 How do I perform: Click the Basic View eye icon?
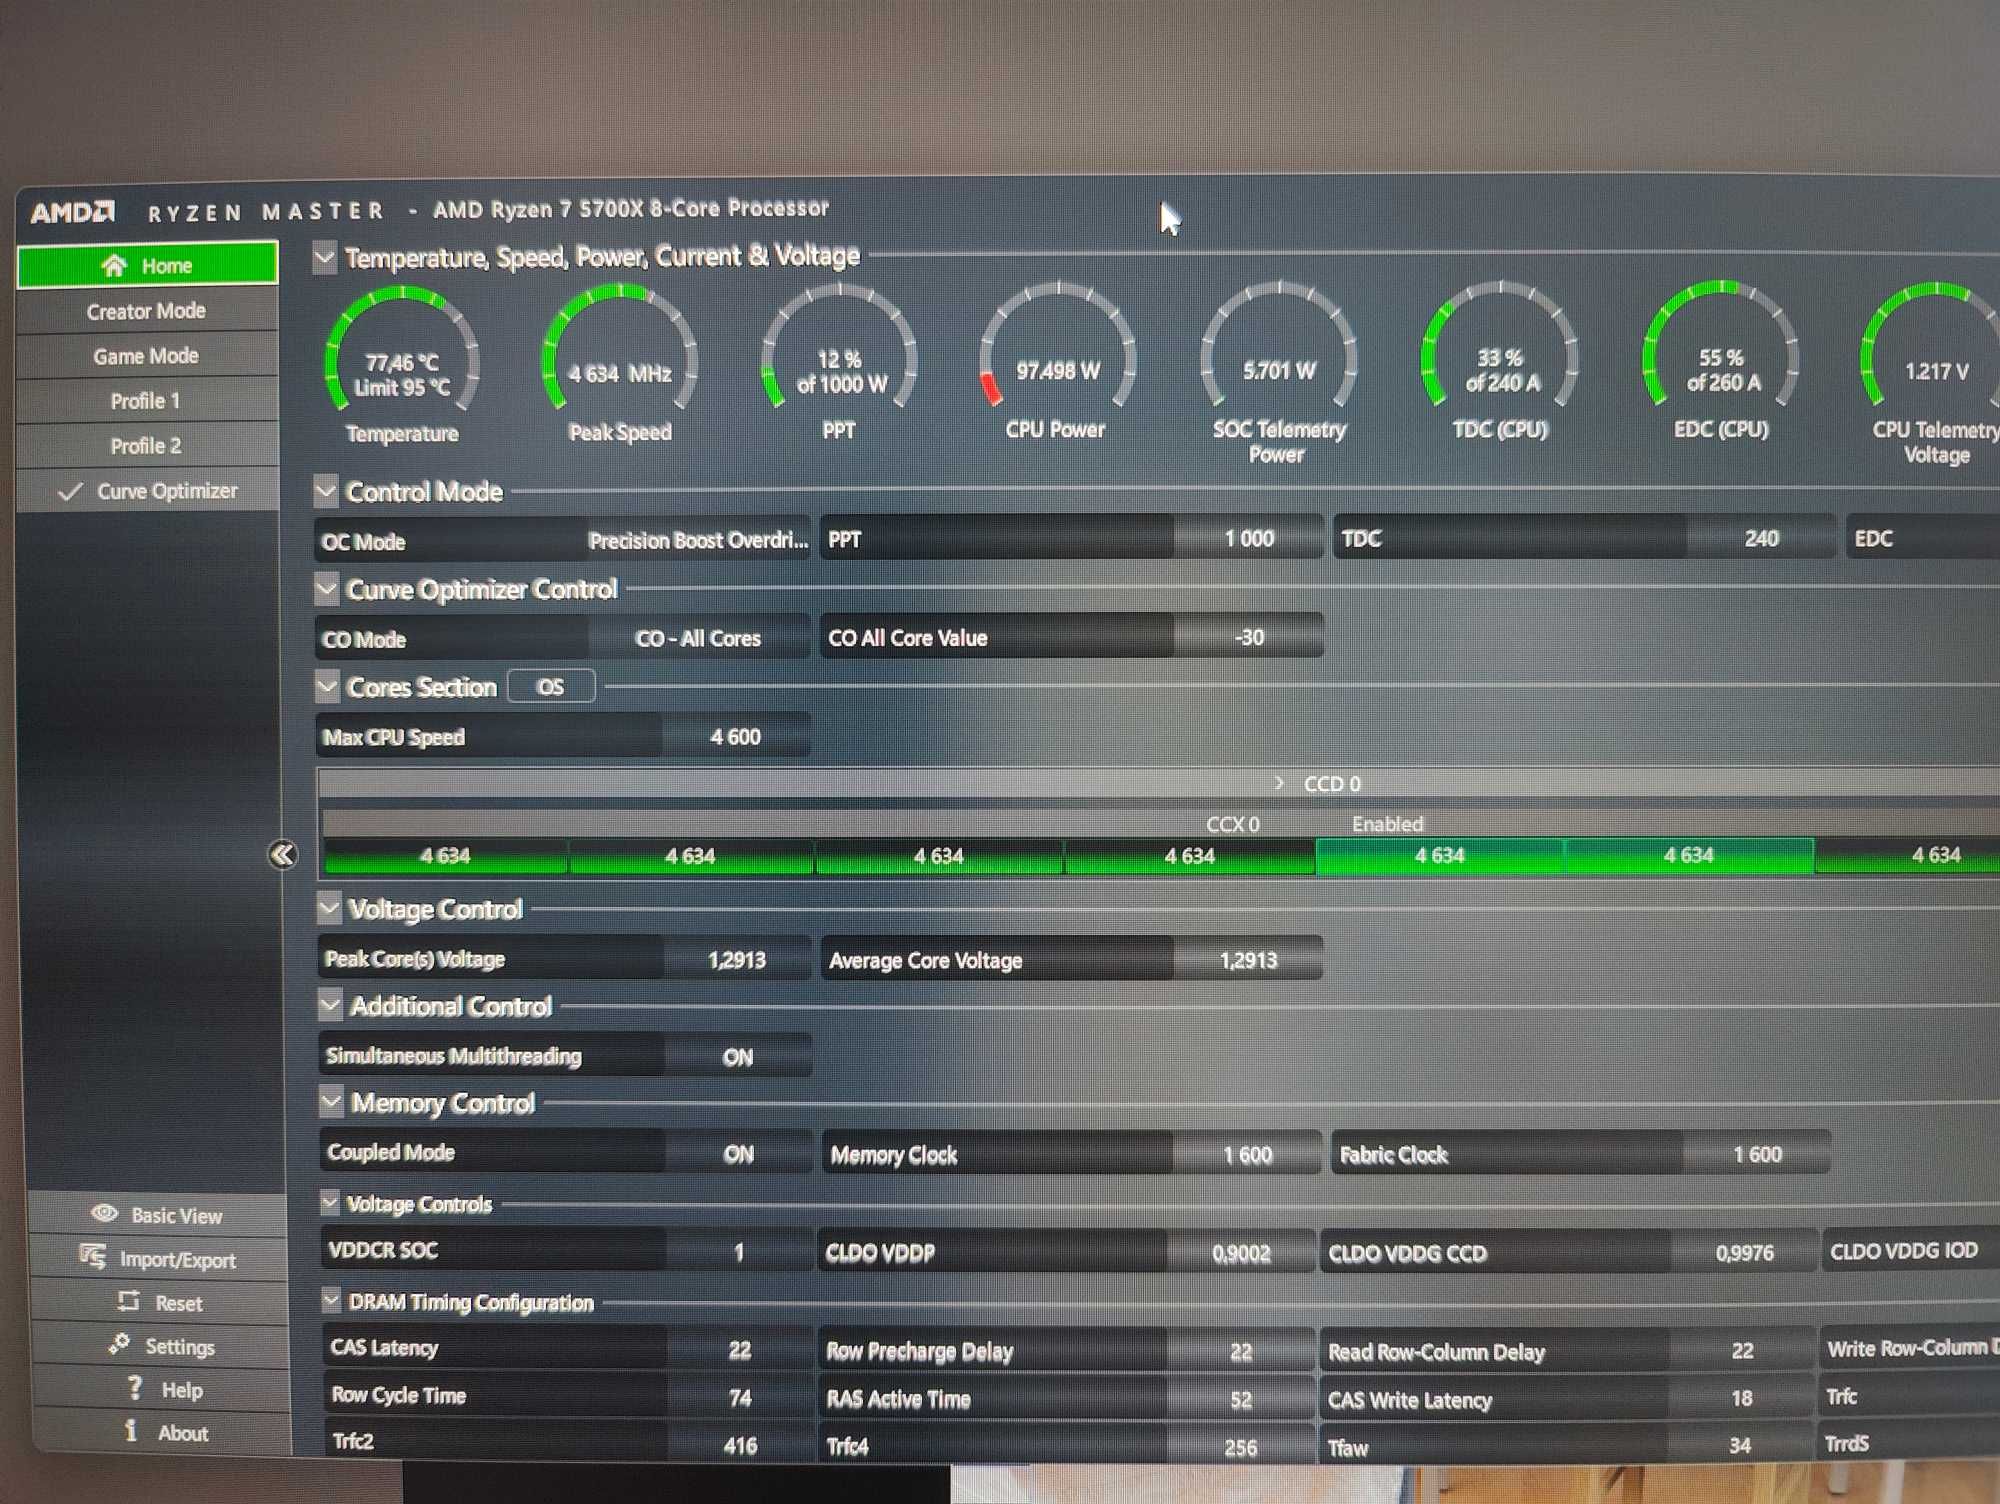coord(105,1213)
